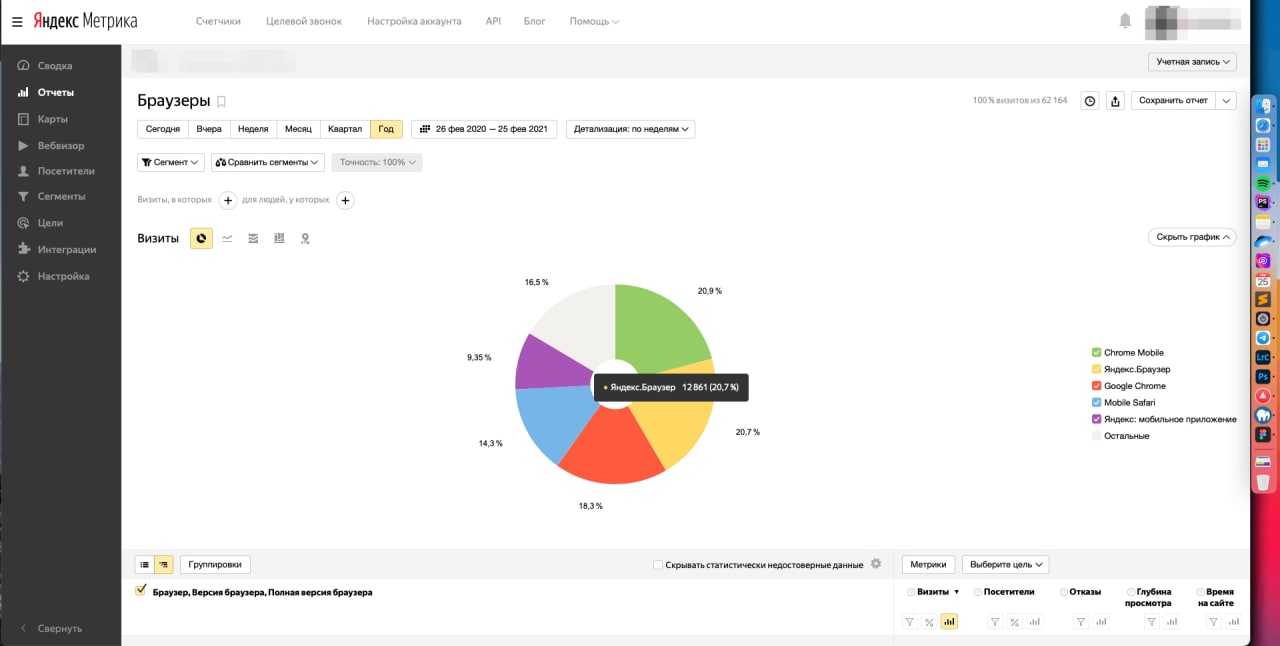The image size is (1280, 646).
Task: Open the Помощь menu in the top bar
Action: (594, 21)
